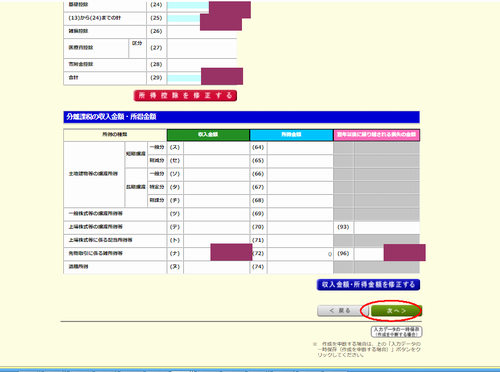Click the 0 value in row (72)
This screenshot has height=372, width=500.
(330, 254)
